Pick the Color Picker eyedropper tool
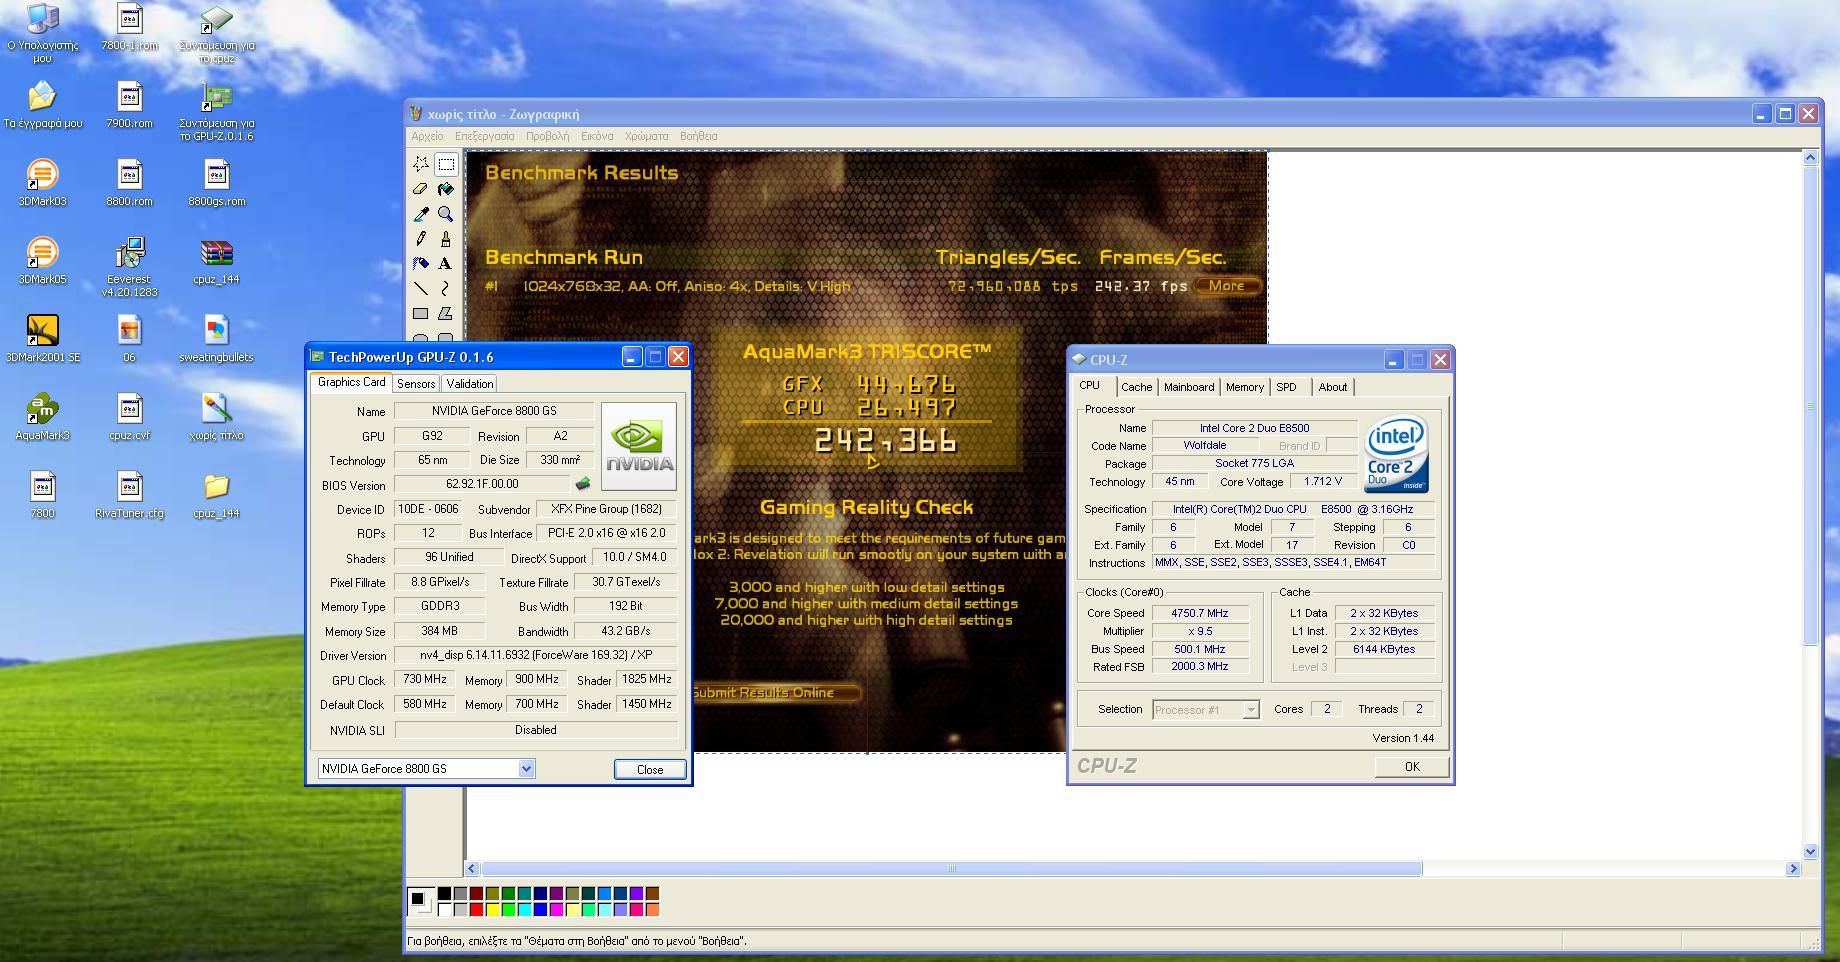The width and height of the screenshot is (1840, 962). 421,214
